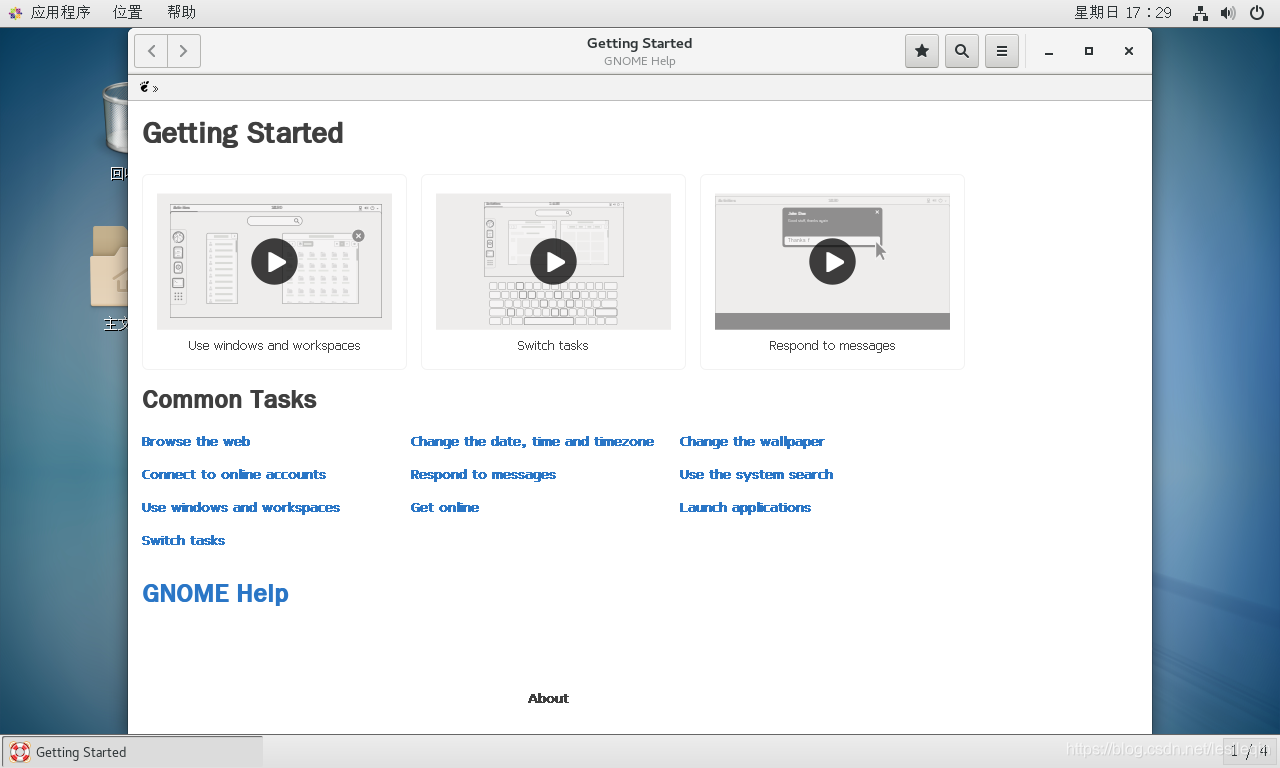The image size is (1280, 768).
Task: Go back with the left arrow button
Action: 151,51
